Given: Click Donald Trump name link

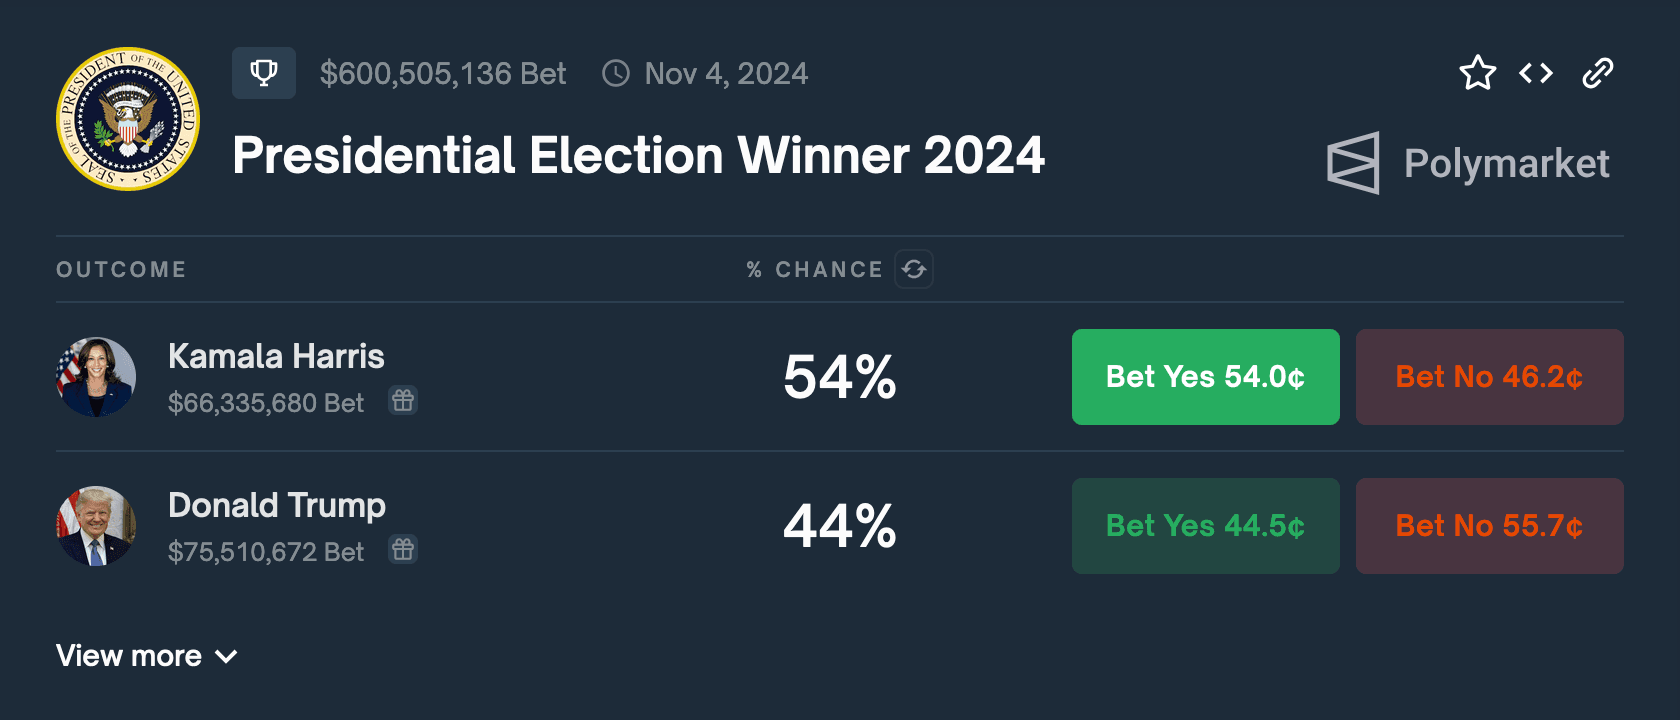Looking at the screenshot, I should (277, 505).
